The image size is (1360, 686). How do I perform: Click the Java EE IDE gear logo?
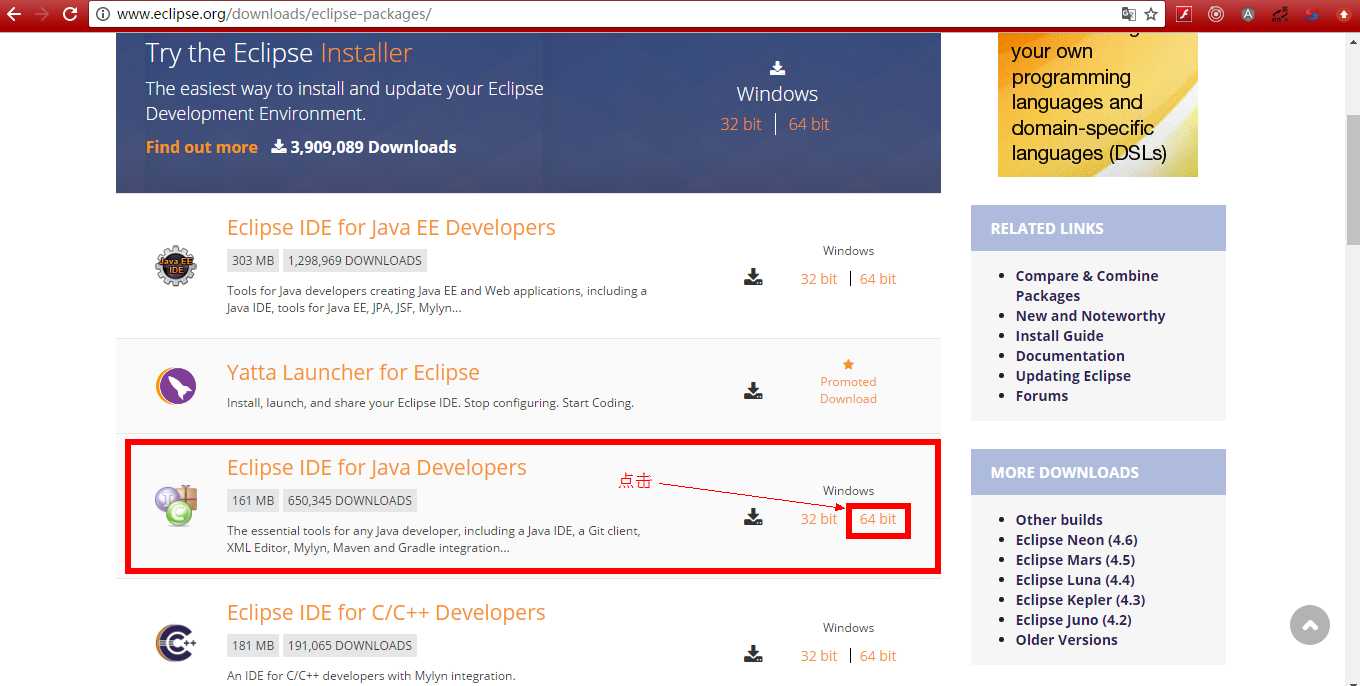click(176, 266)
